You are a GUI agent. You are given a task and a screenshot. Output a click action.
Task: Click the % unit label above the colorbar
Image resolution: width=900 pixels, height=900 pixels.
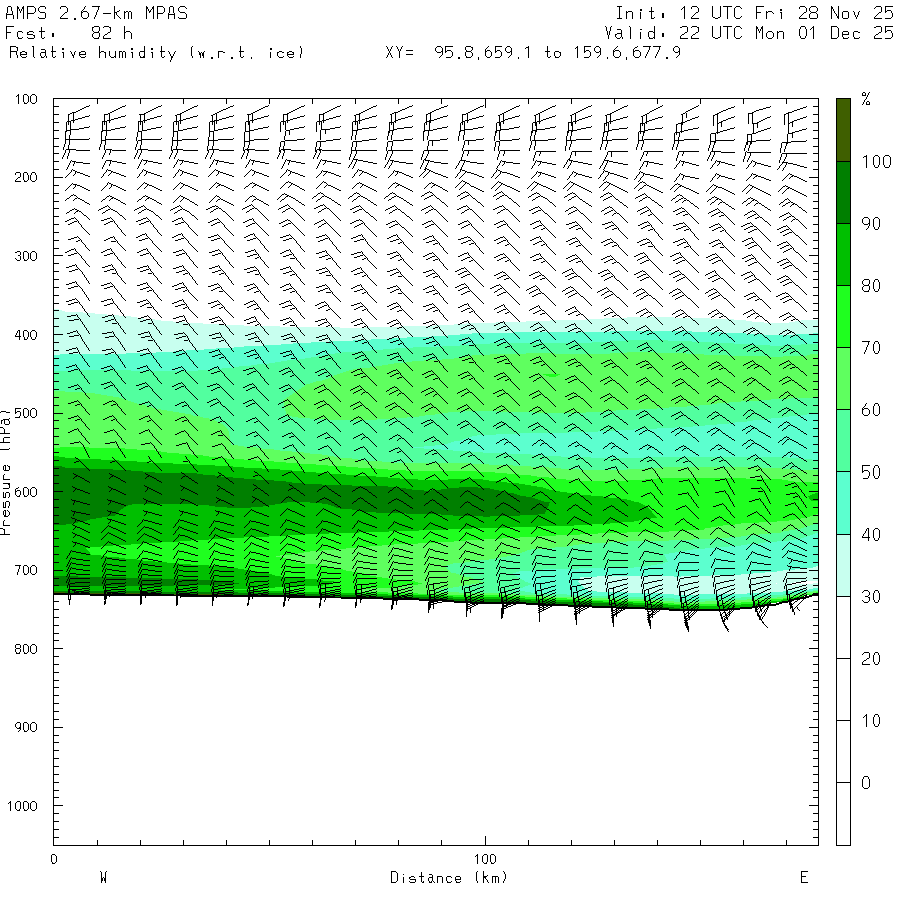[x=866, y=99]
